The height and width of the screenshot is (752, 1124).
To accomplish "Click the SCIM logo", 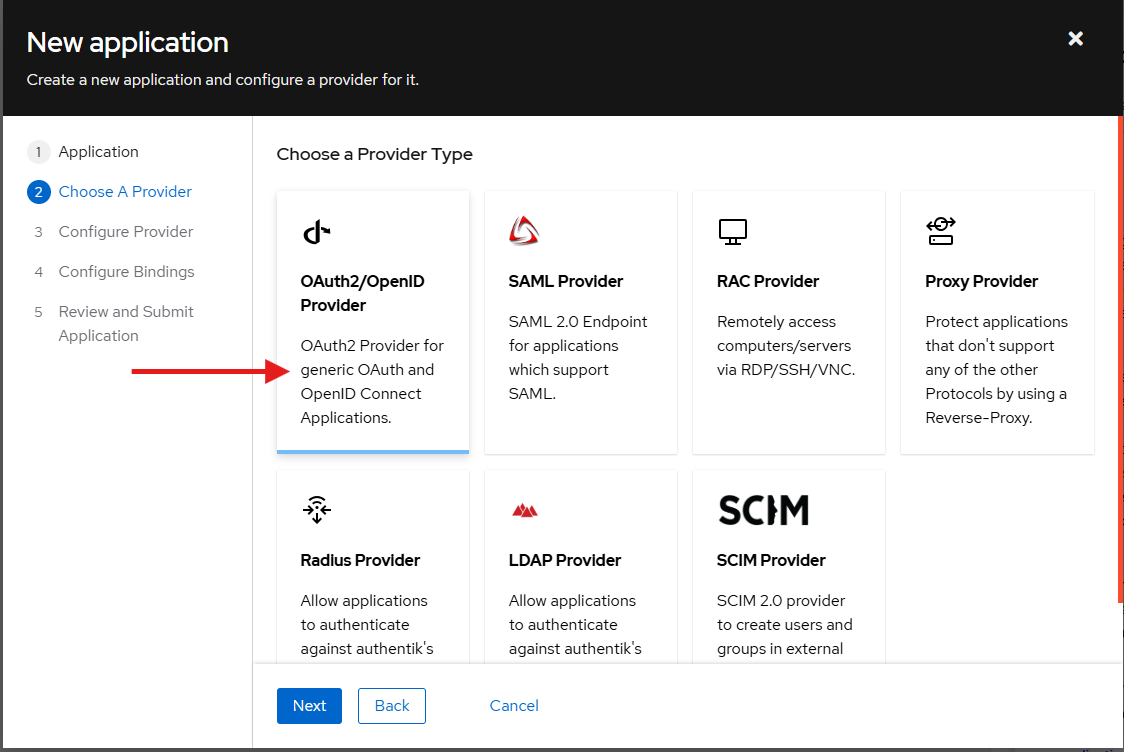I will pos(763,510).
